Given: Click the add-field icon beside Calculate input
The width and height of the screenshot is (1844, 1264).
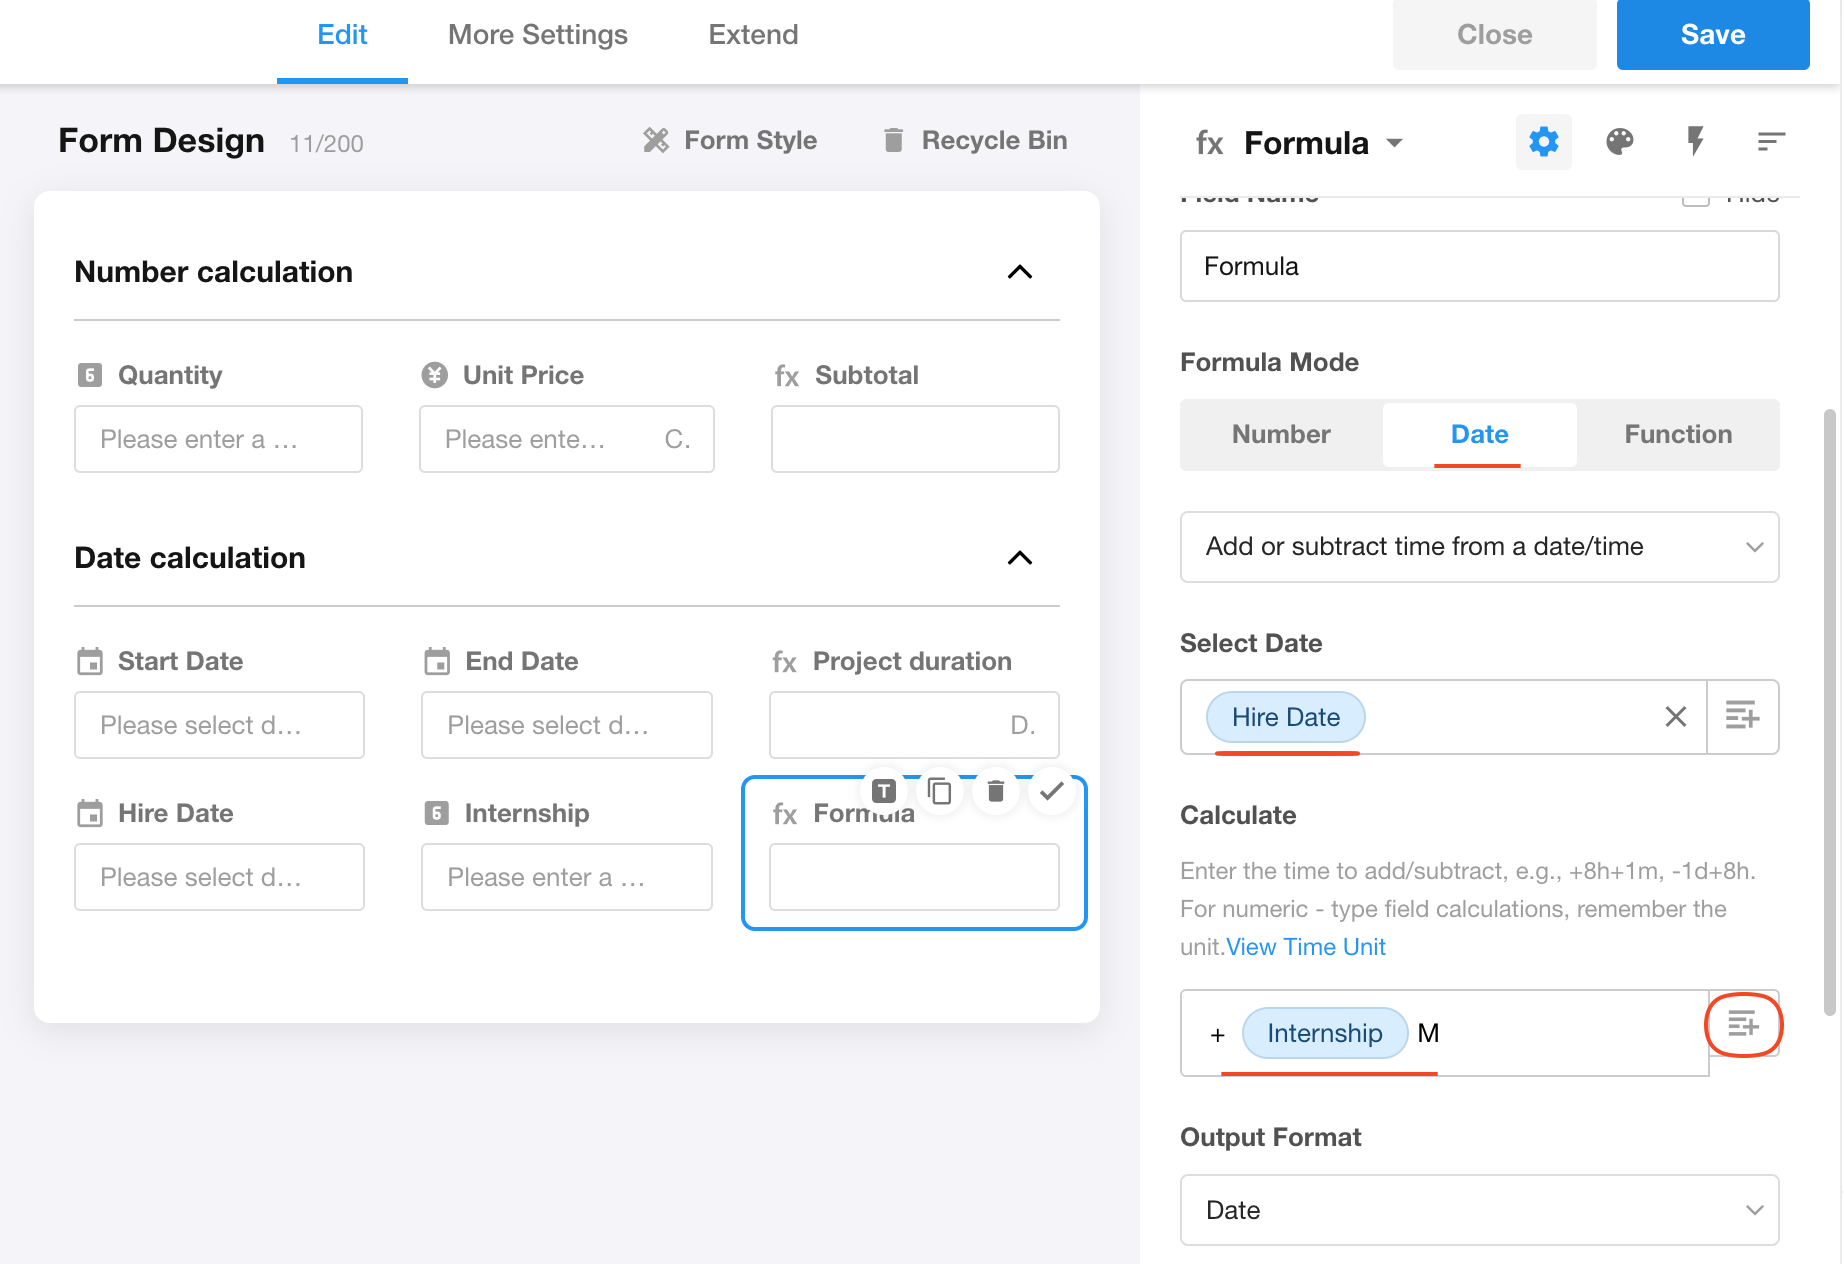Looking at the screenshot, I should (1743, 1024).
